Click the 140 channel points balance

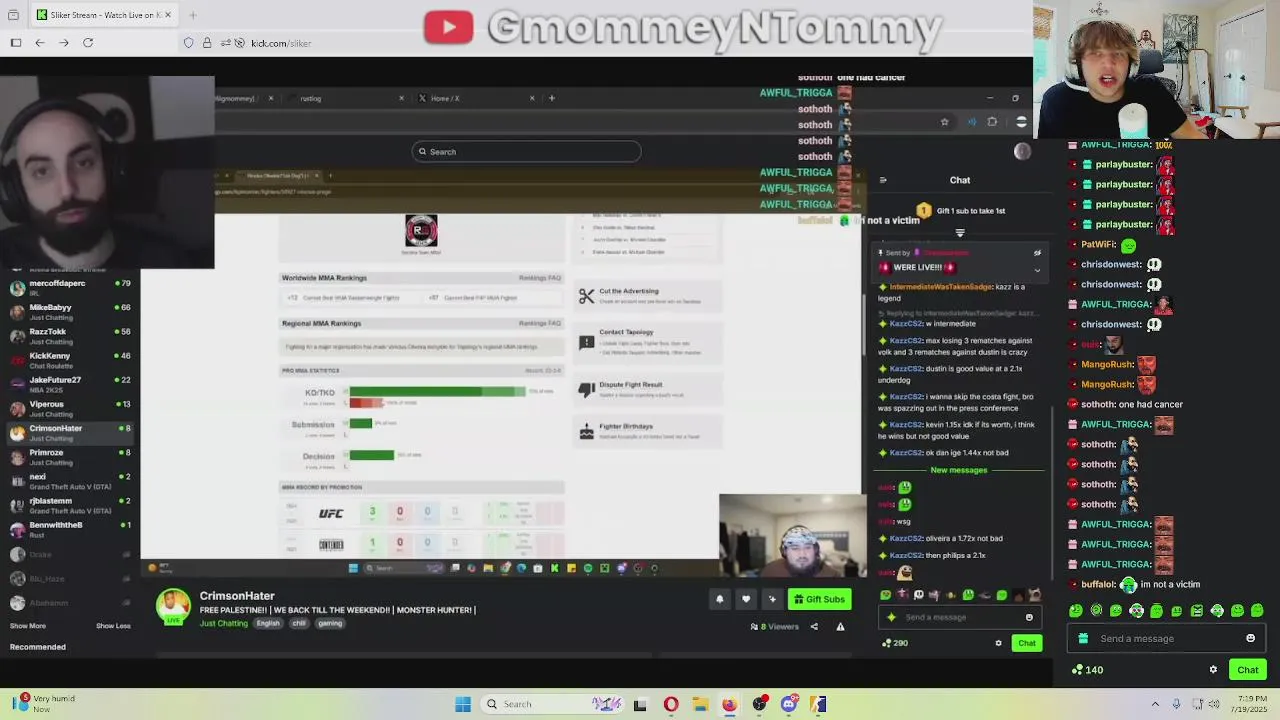click(x=1087, y=670)
